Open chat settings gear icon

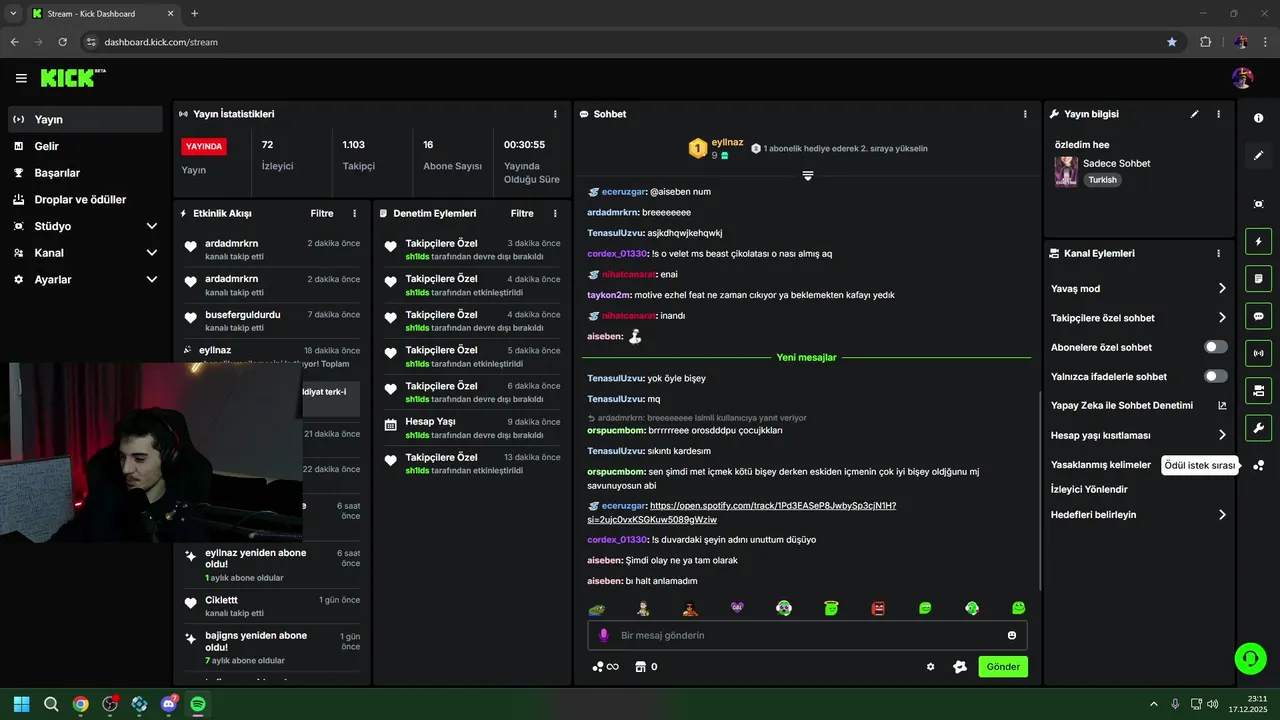930,667
